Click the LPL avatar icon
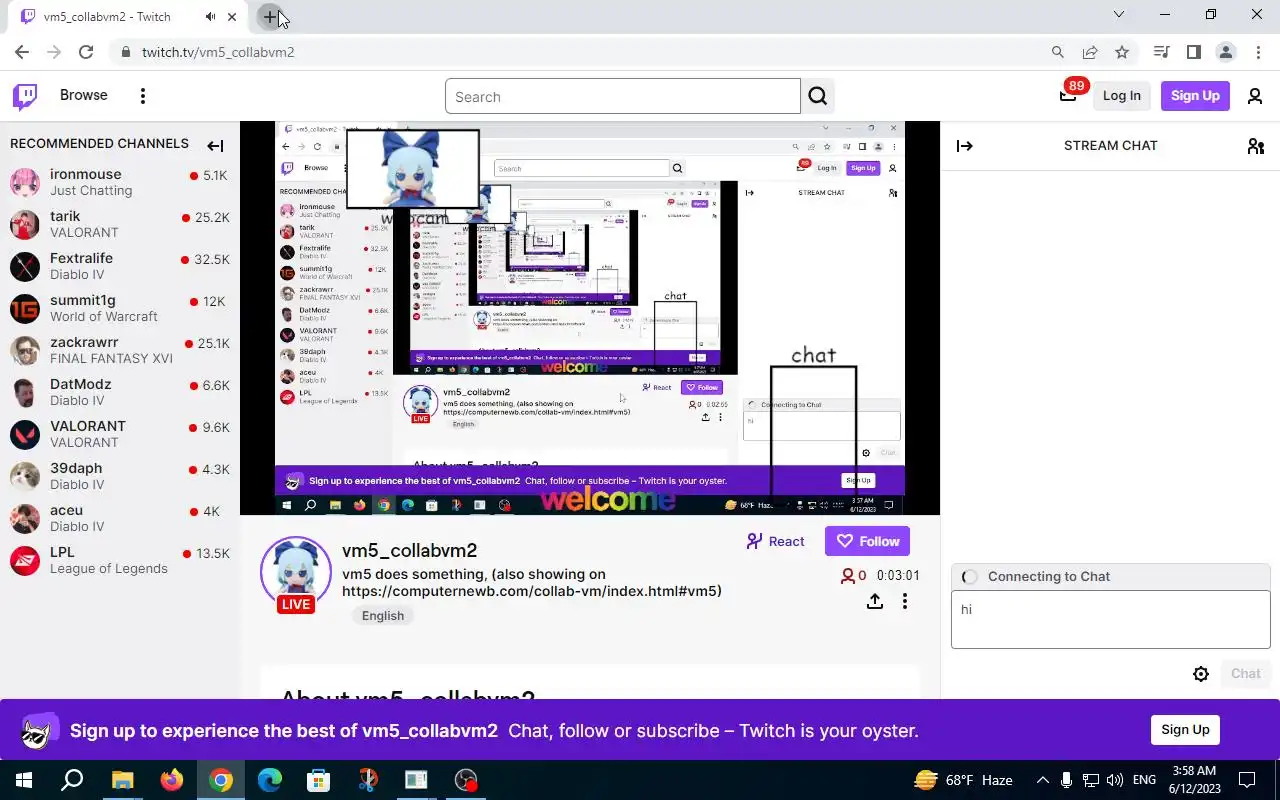The height and width of the screenshot is (800, 1280). [25, 561]
